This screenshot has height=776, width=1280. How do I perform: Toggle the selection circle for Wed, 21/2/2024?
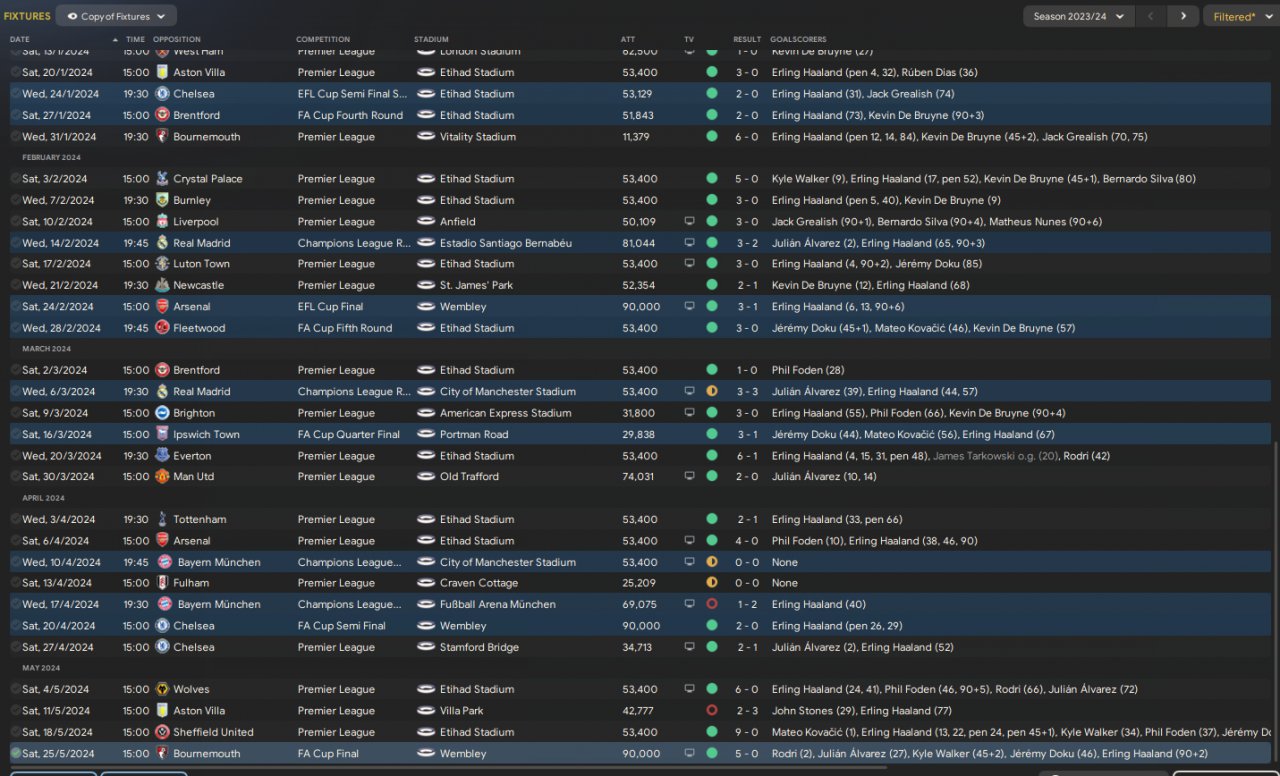coord(15,285)
